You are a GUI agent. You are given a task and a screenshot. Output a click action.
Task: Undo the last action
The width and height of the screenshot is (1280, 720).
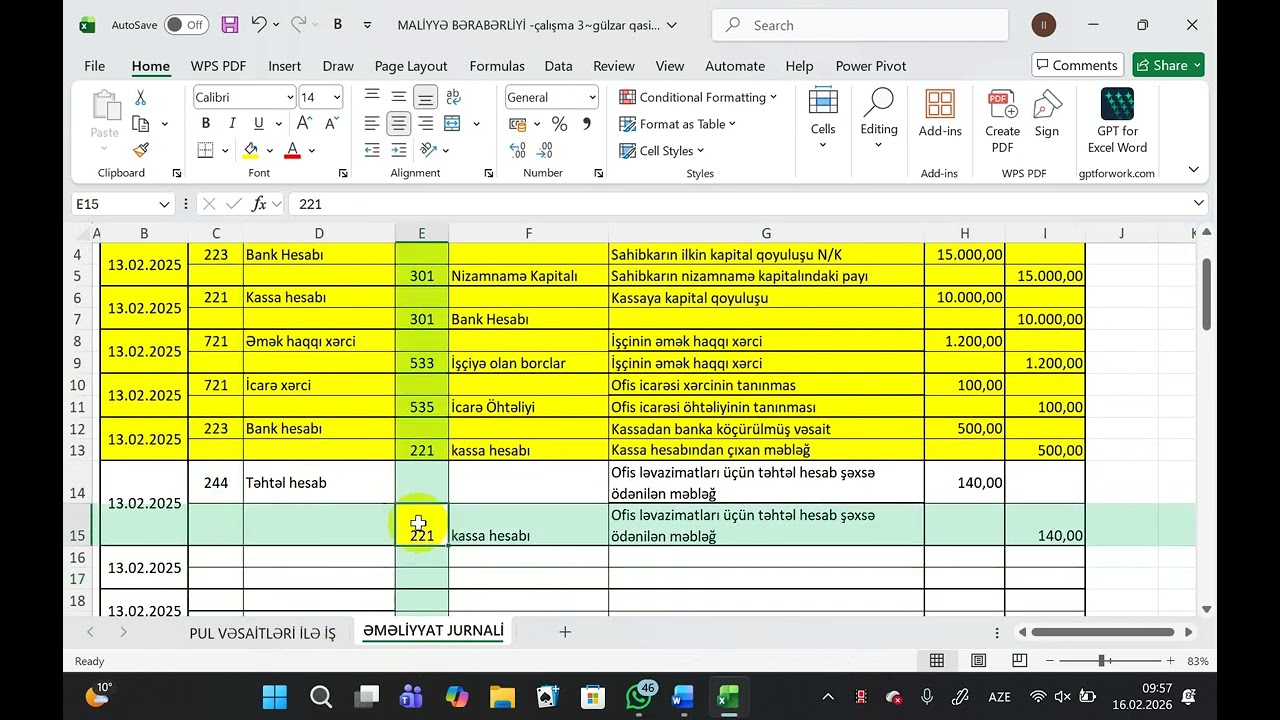(x=259, y=25)
